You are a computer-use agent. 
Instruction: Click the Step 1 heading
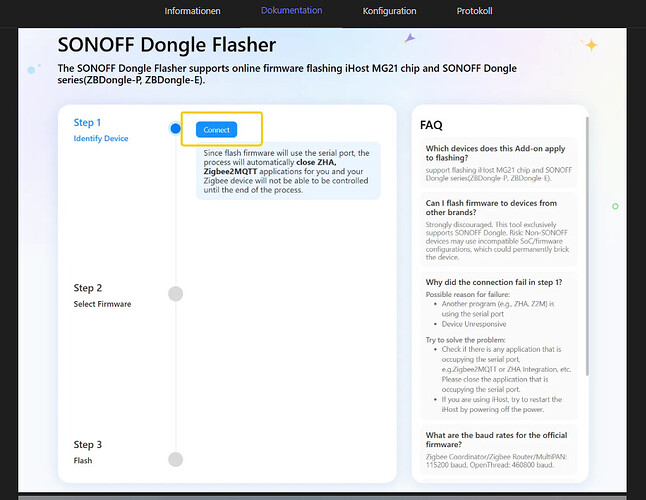(87, 122)
